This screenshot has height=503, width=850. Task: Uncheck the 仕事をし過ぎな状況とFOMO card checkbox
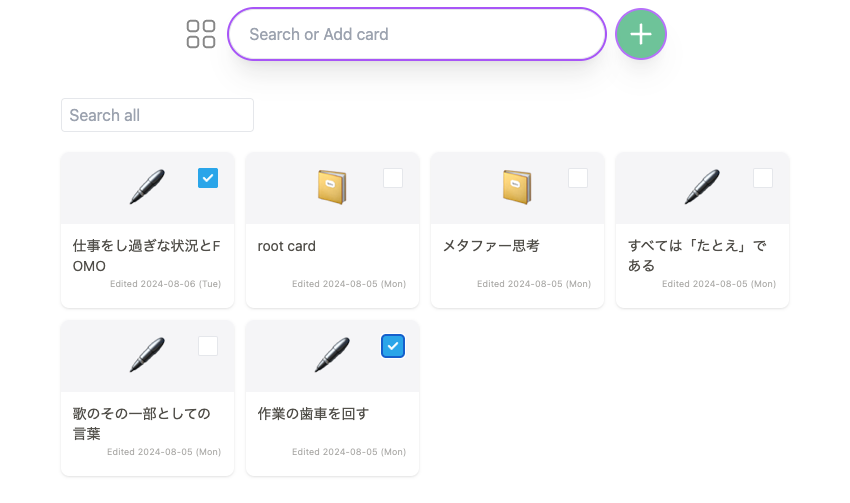coord(208,178)
